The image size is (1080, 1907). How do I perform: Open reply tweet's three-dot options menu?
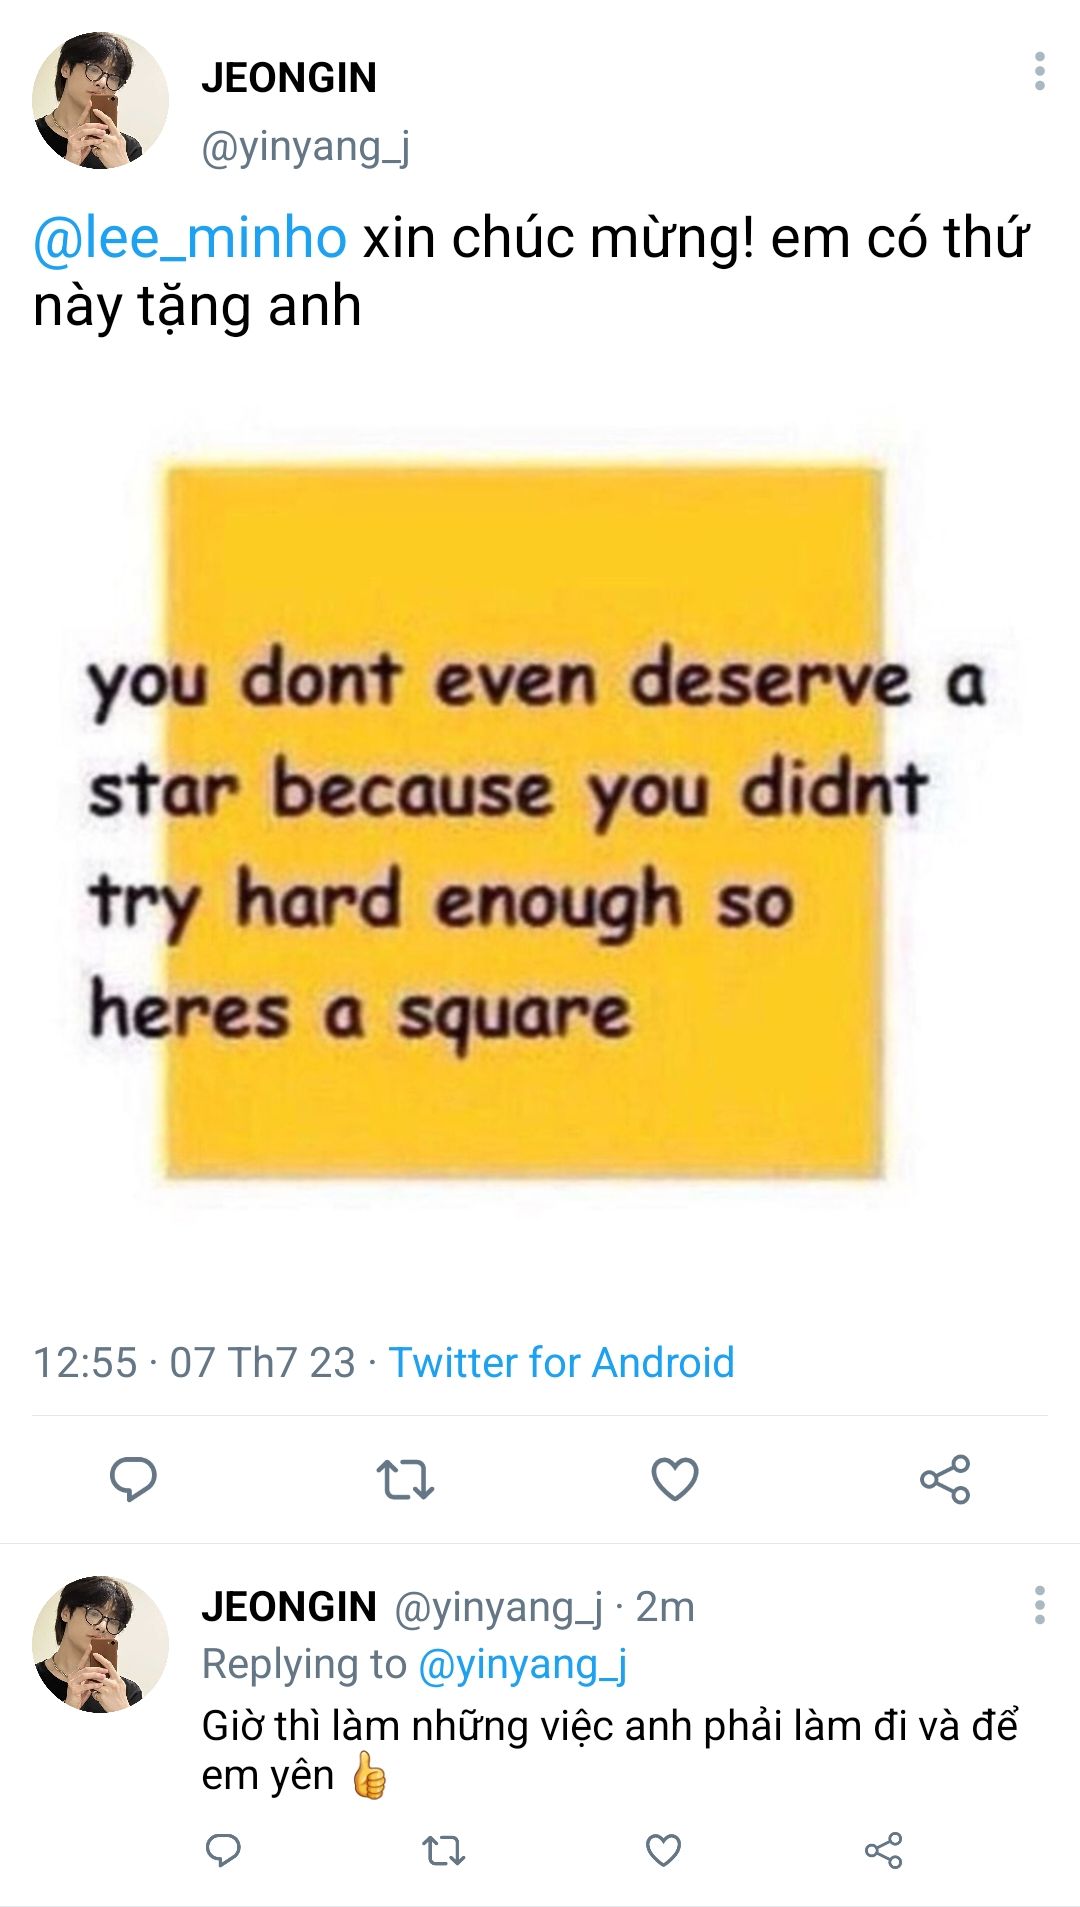[x=1040, y=1605]
